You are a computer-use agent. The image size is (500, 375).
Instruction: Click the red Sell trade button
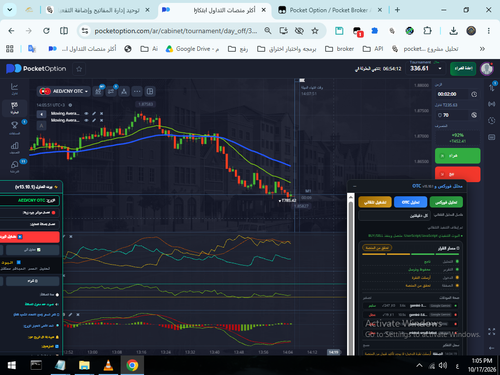point(457,174)
